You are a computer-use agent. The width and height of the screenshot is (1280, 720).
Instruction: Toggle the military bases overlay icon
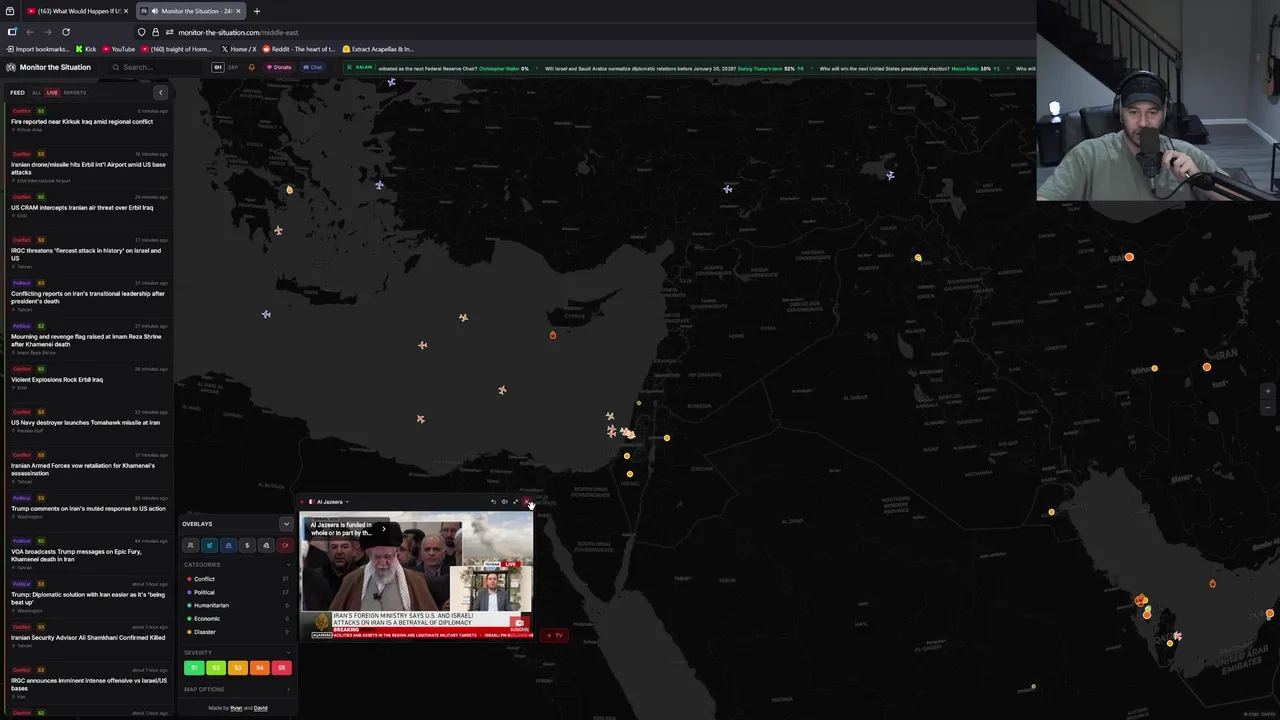coord(228,545)
